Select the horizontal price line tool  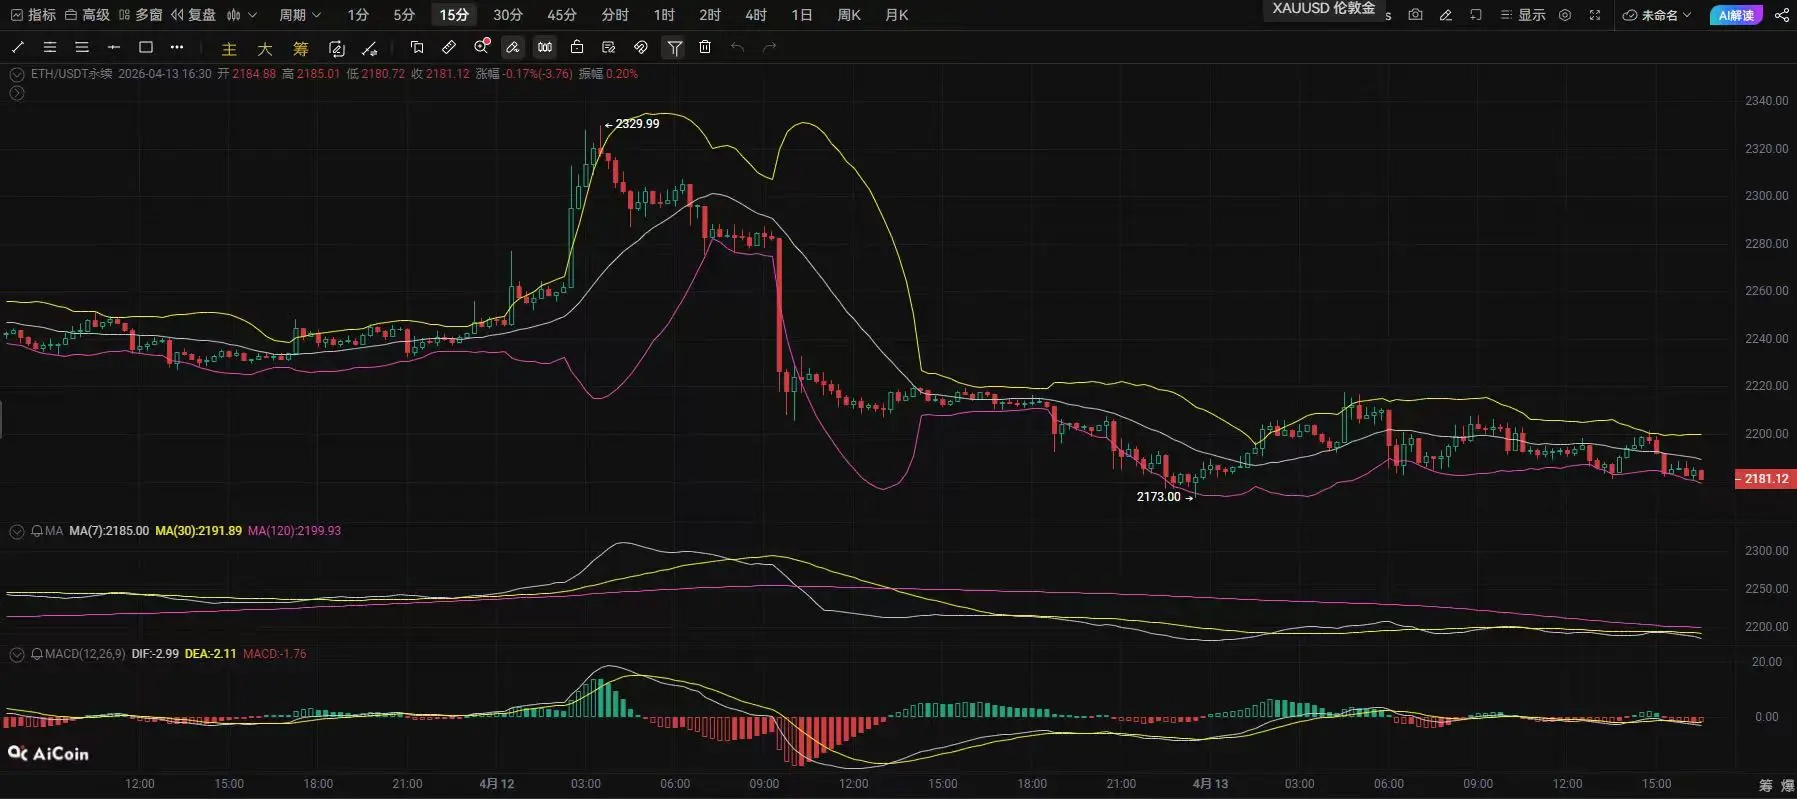coord(114,47)
